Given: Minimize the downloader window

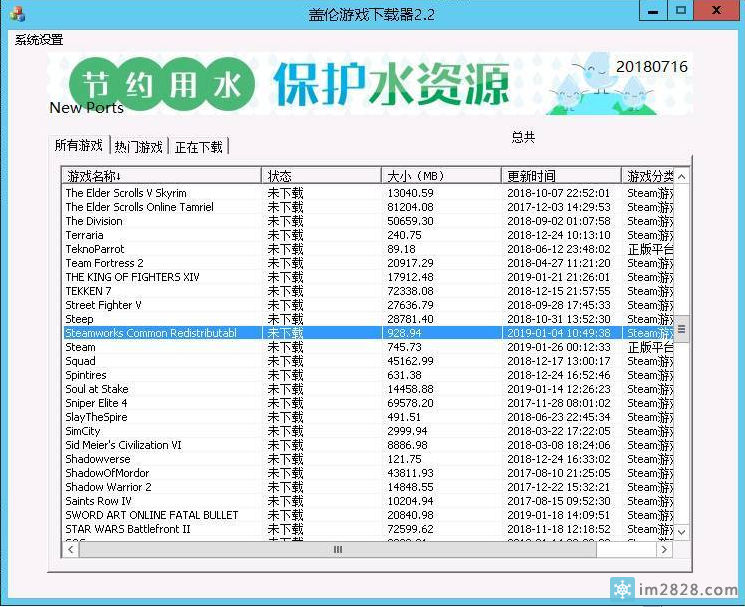Looking at the screenshot, I should tap(653, 11).
